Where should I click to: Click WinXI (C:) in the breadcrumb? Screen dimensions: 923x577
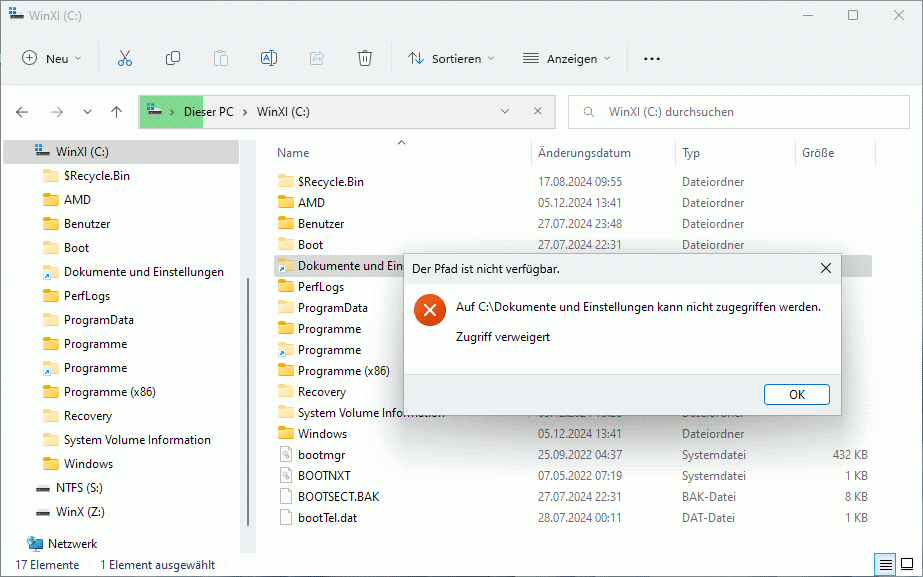pos(283,112)
